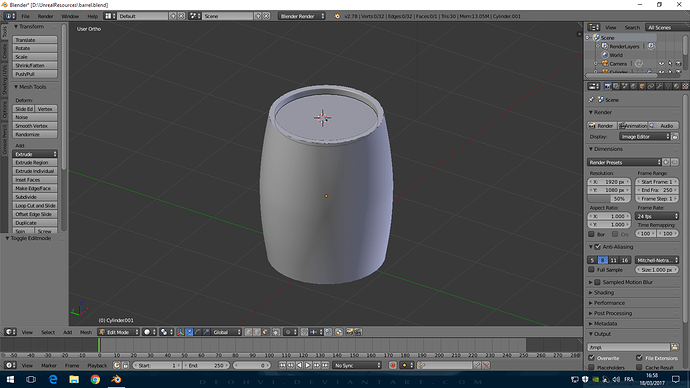
Task: Enable the Border render checkbox
Action: [x=591, y=234]
